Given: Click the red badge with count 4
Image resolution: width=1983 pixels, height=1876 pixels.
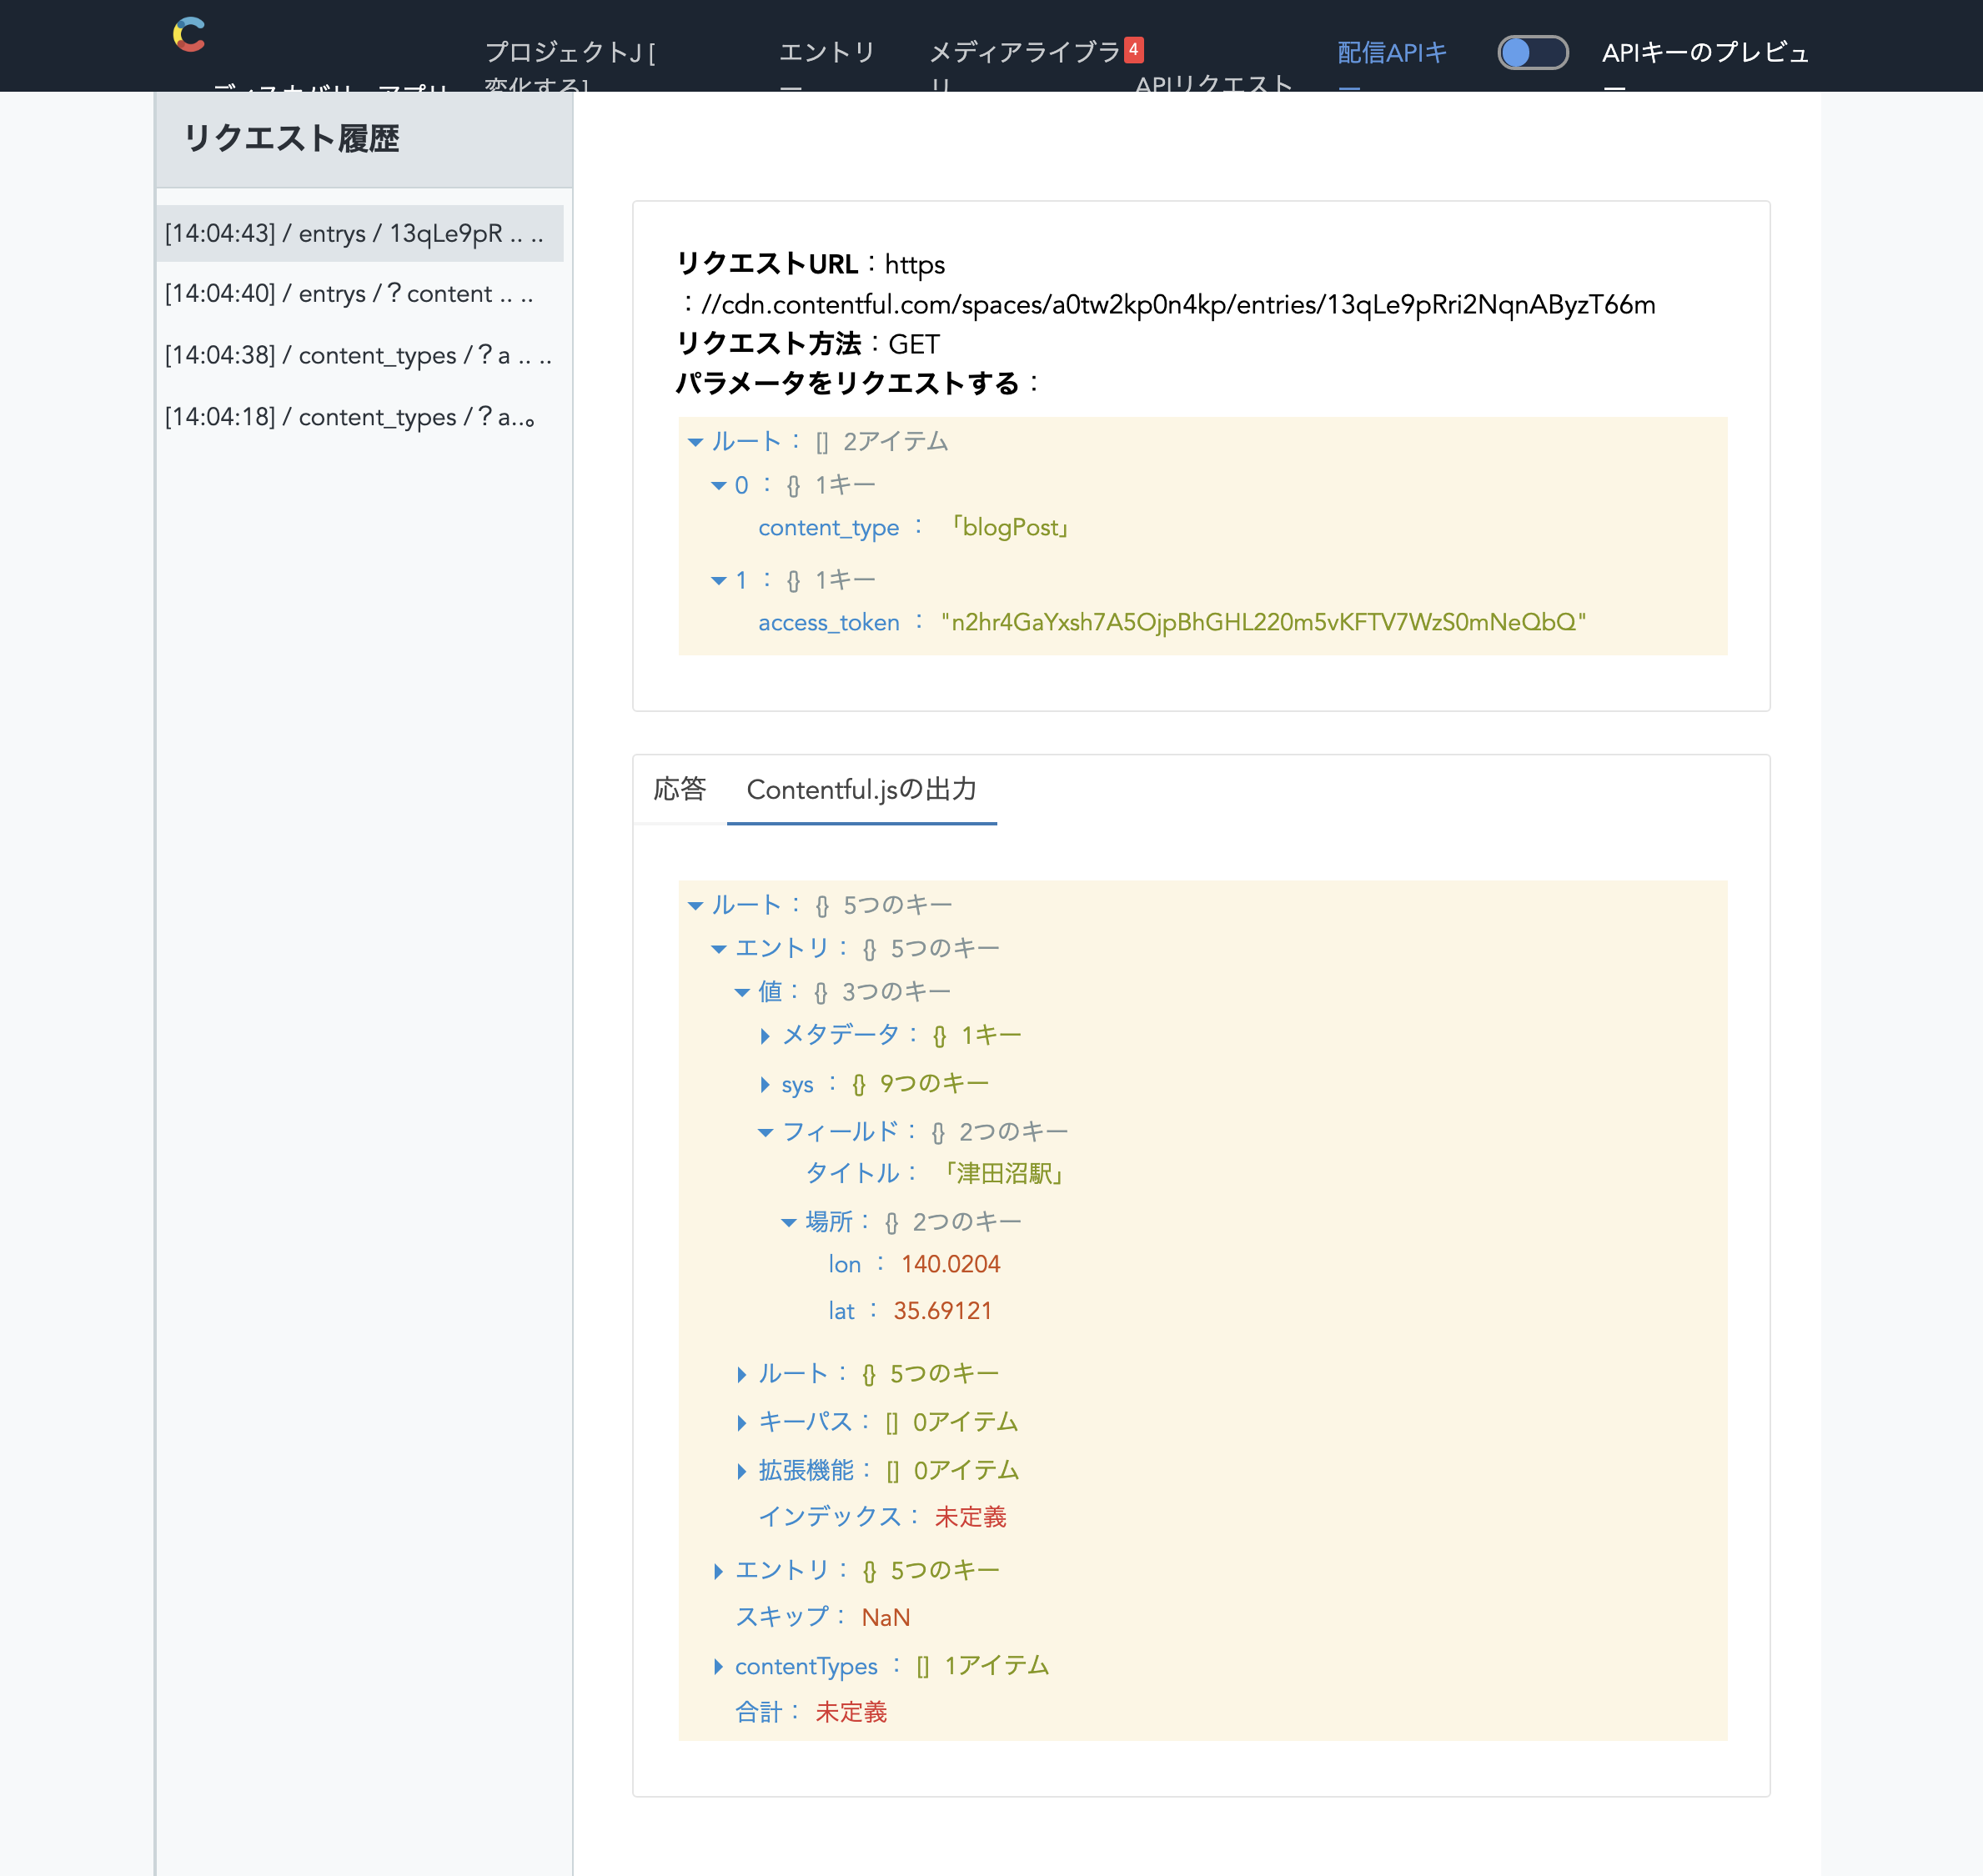Looking at the screenshot, I should click(1133, 49).
